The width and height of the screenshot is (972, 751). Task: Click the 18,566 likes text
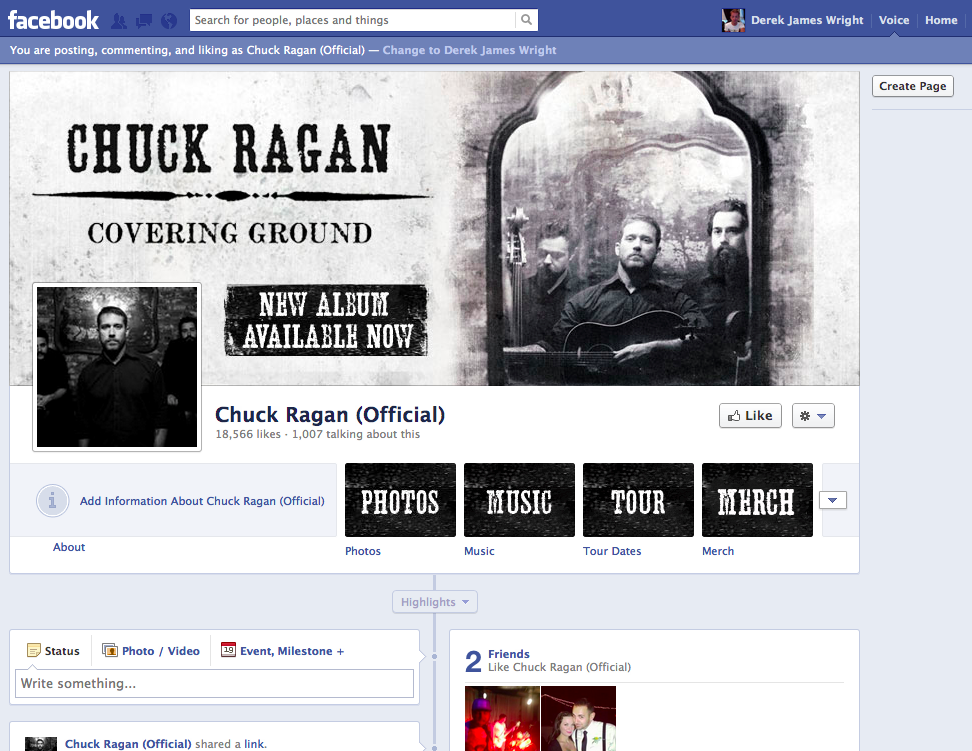click(248, 434)
